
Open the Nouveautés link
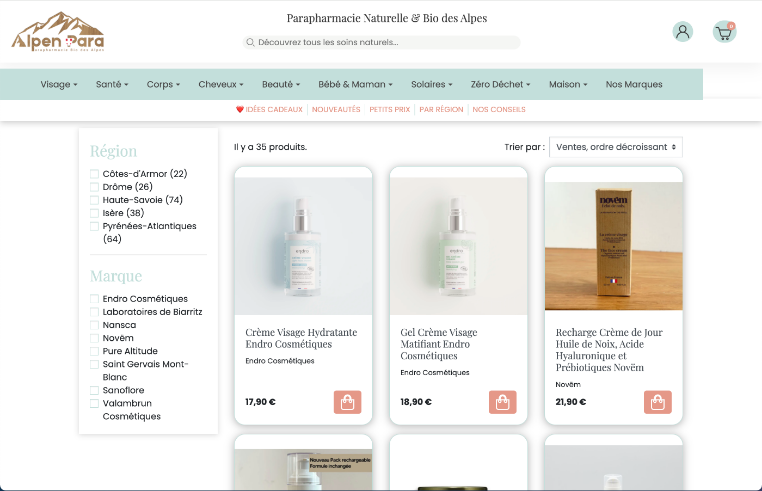pyautogui.click(x=336, y=109)
